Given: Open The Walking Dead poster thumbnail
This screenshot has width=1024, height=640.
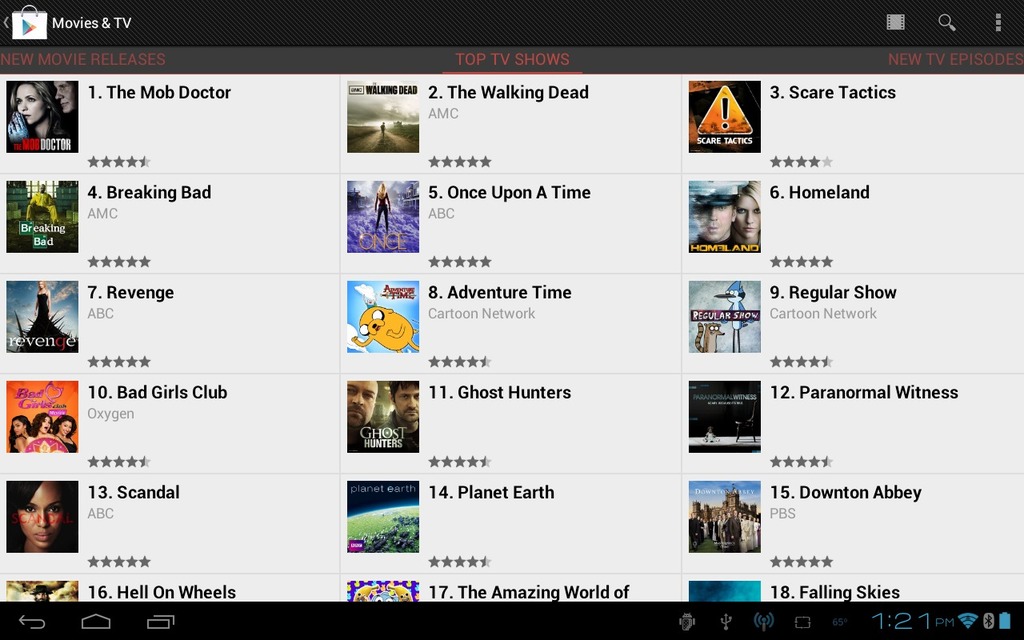Looking at the screenshot, I should click(x=383, y=117).
